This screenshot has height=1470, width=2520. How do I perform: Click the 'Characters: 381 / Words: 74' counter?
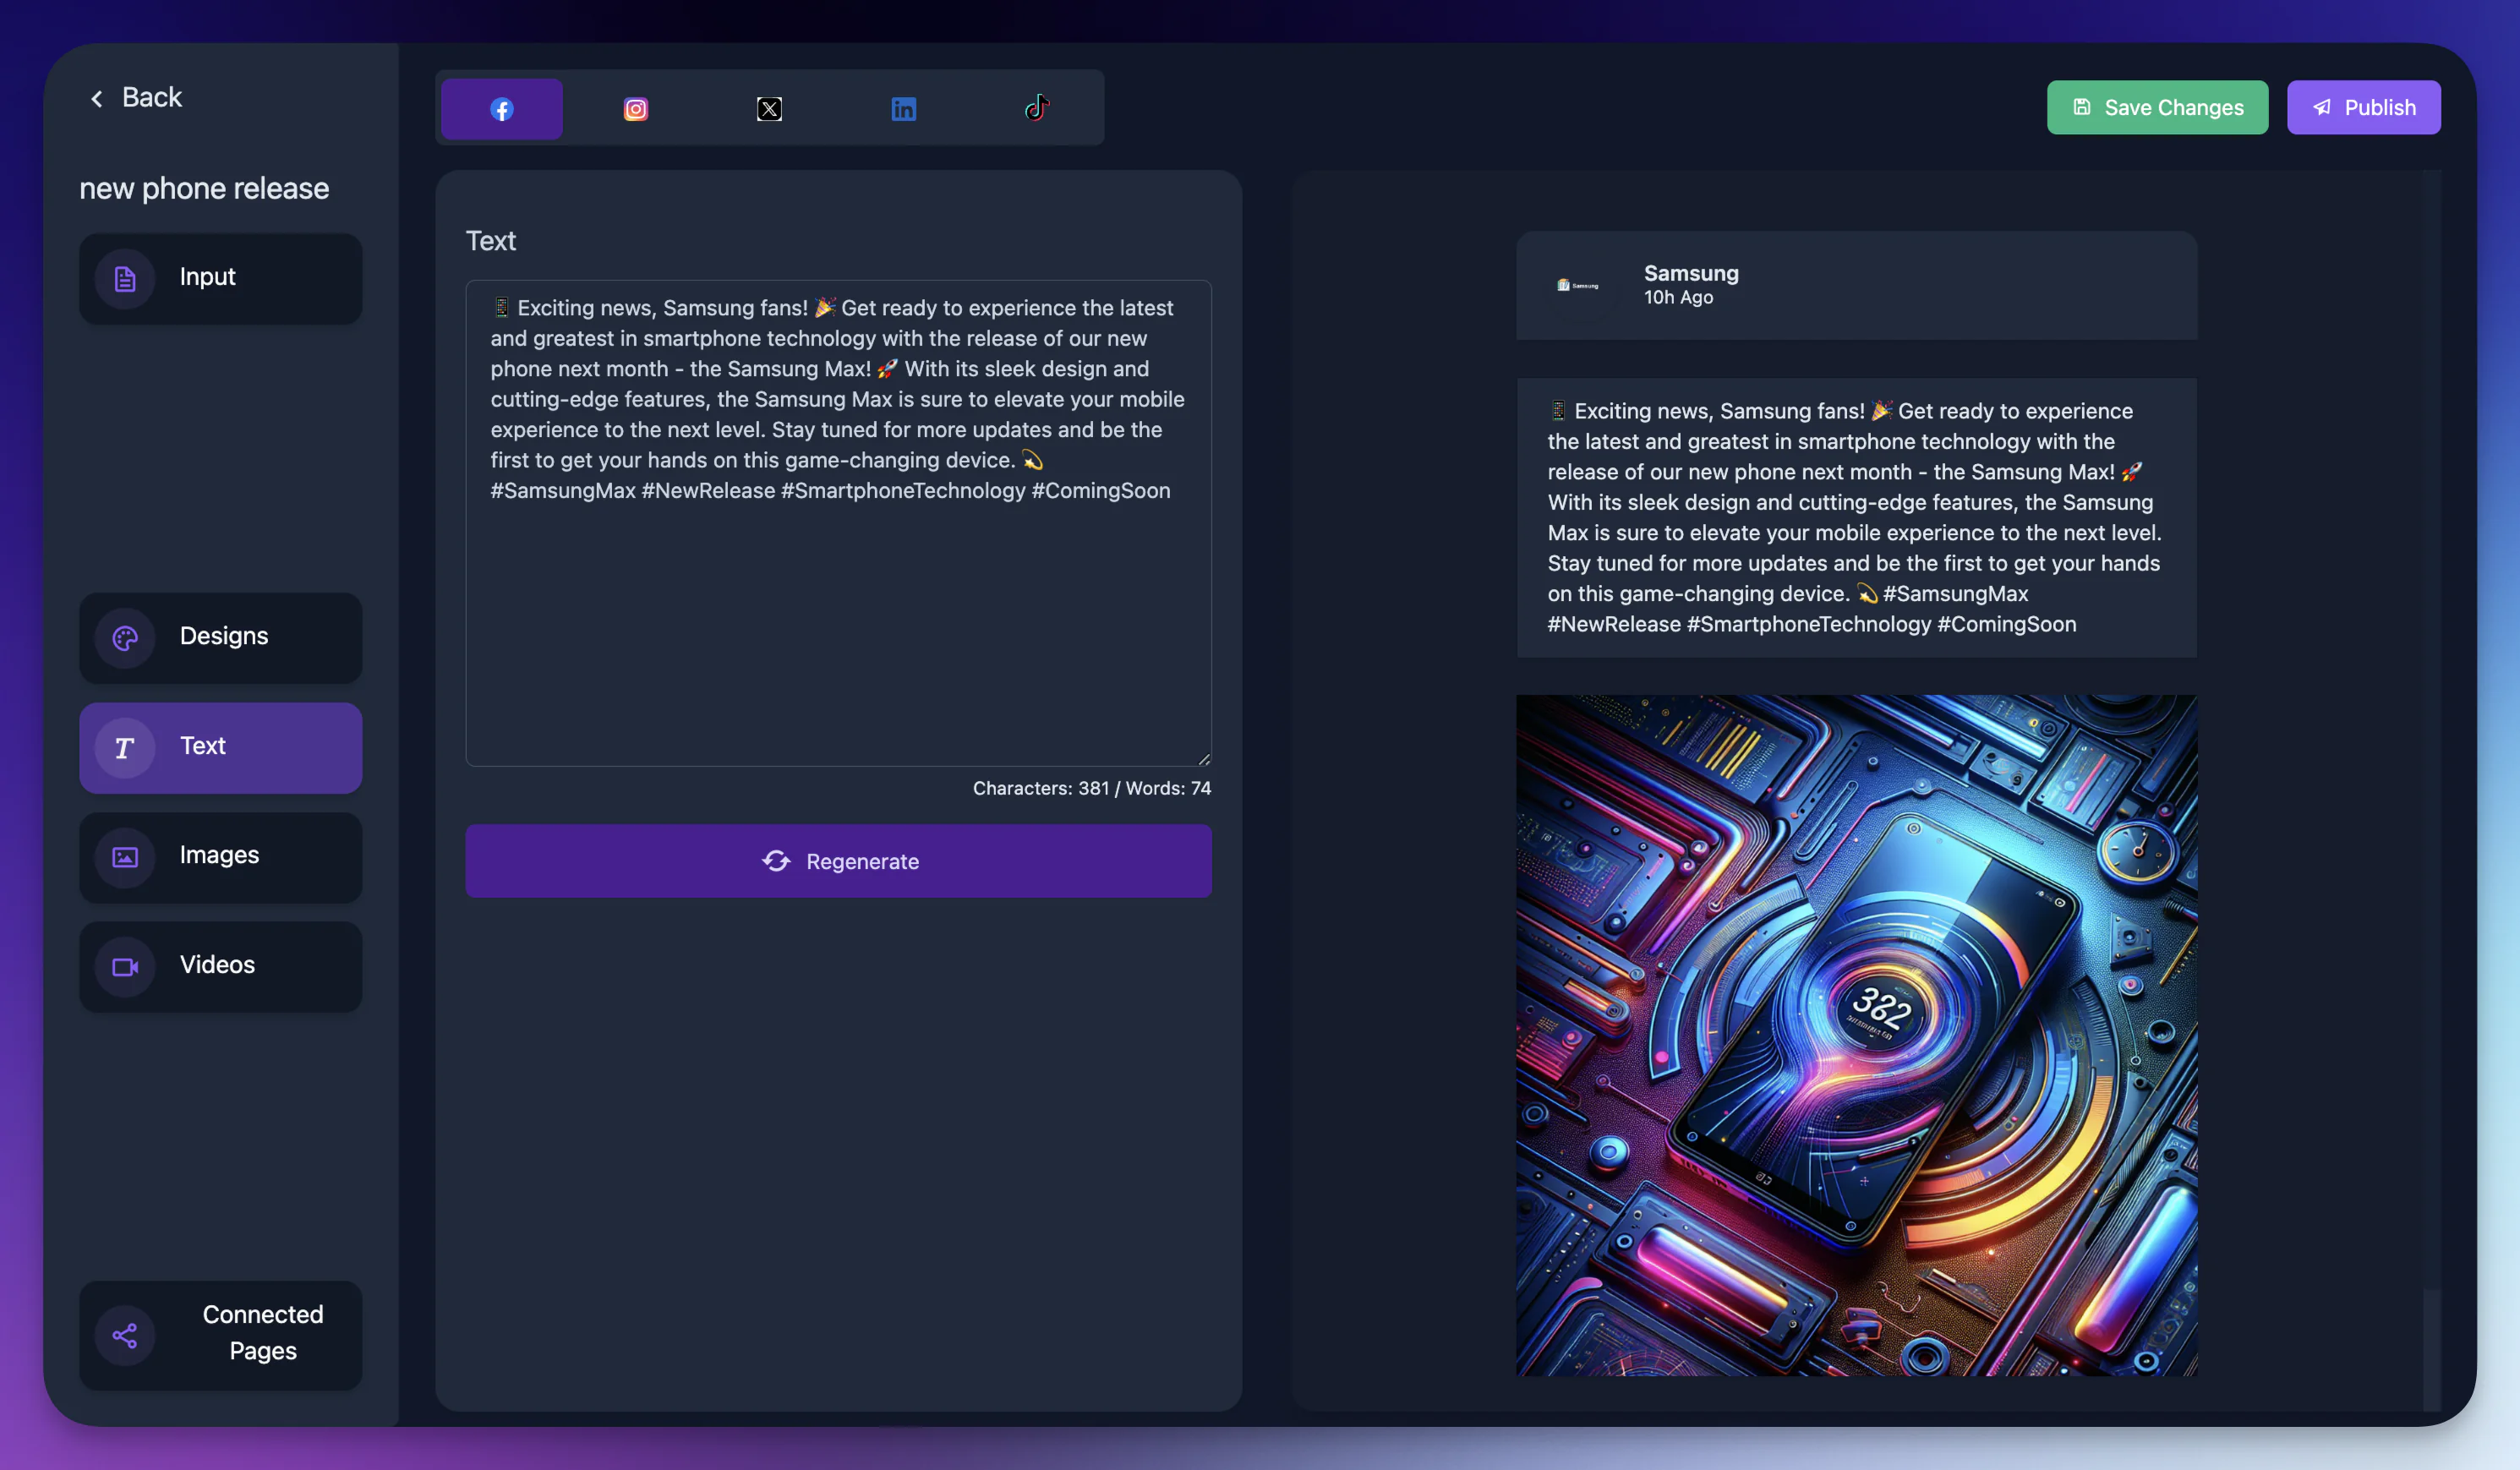point(1091,788)
